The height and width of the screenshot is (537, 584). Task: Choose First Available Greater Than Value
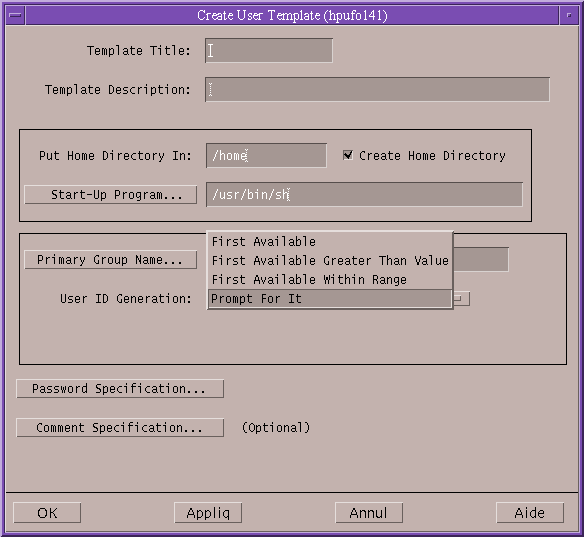point(330,261)
